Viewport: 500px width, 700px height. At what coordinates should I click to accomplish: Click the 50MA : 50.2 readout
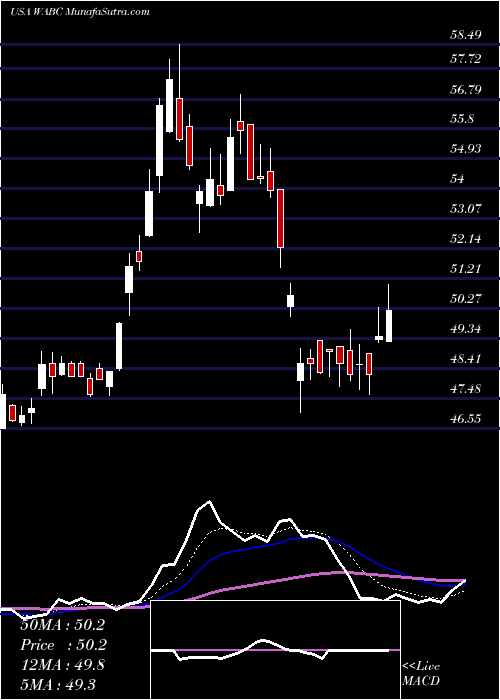[62, 625]
